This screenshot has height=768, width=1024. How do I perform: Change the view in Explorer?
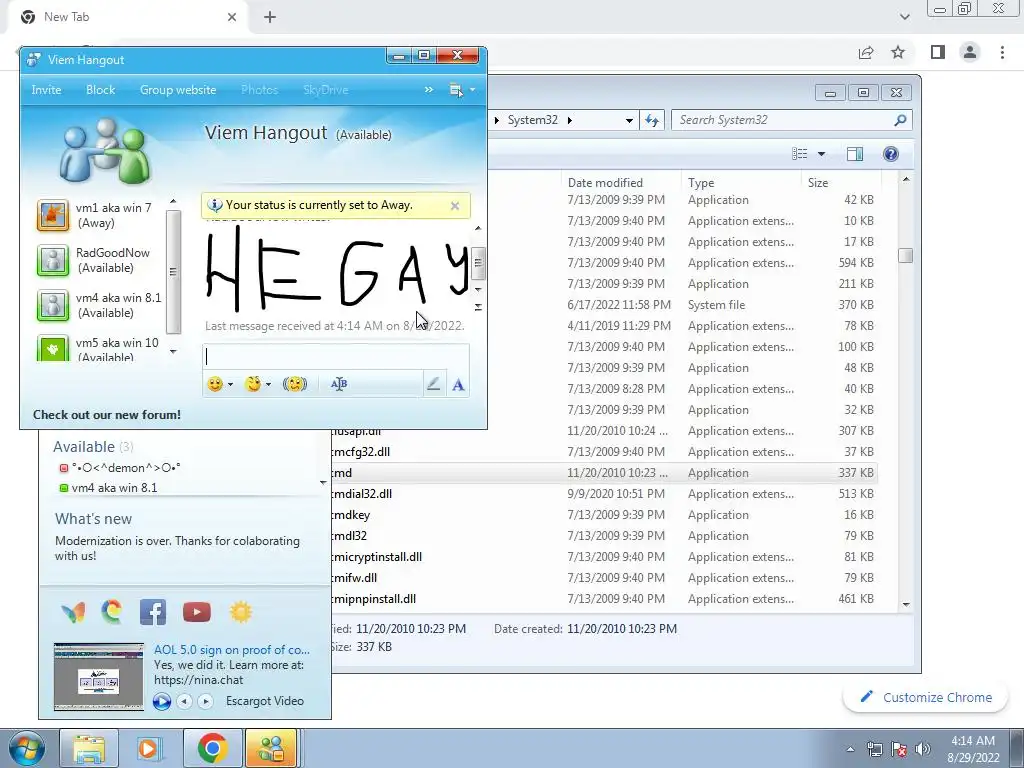(800, 154)
